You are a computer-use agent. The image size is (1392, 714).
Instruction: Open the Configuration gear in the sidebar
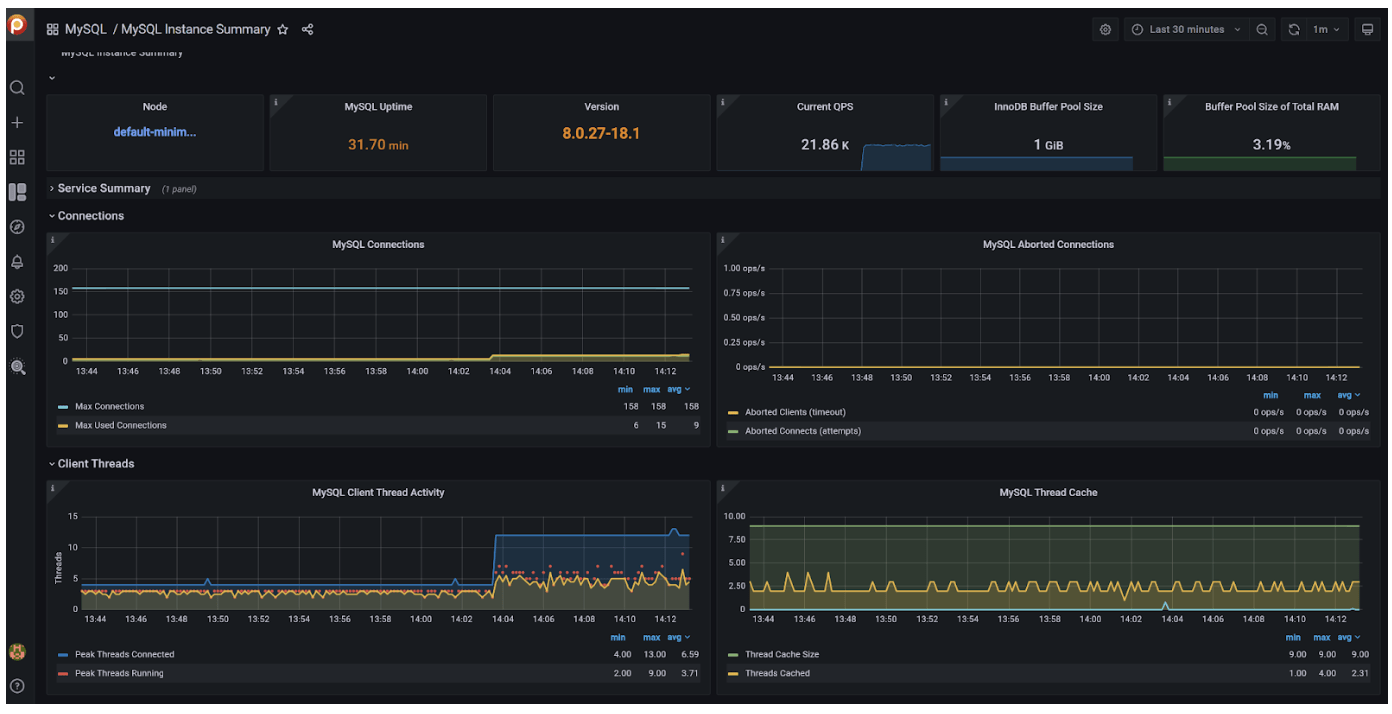coord(17,297)
